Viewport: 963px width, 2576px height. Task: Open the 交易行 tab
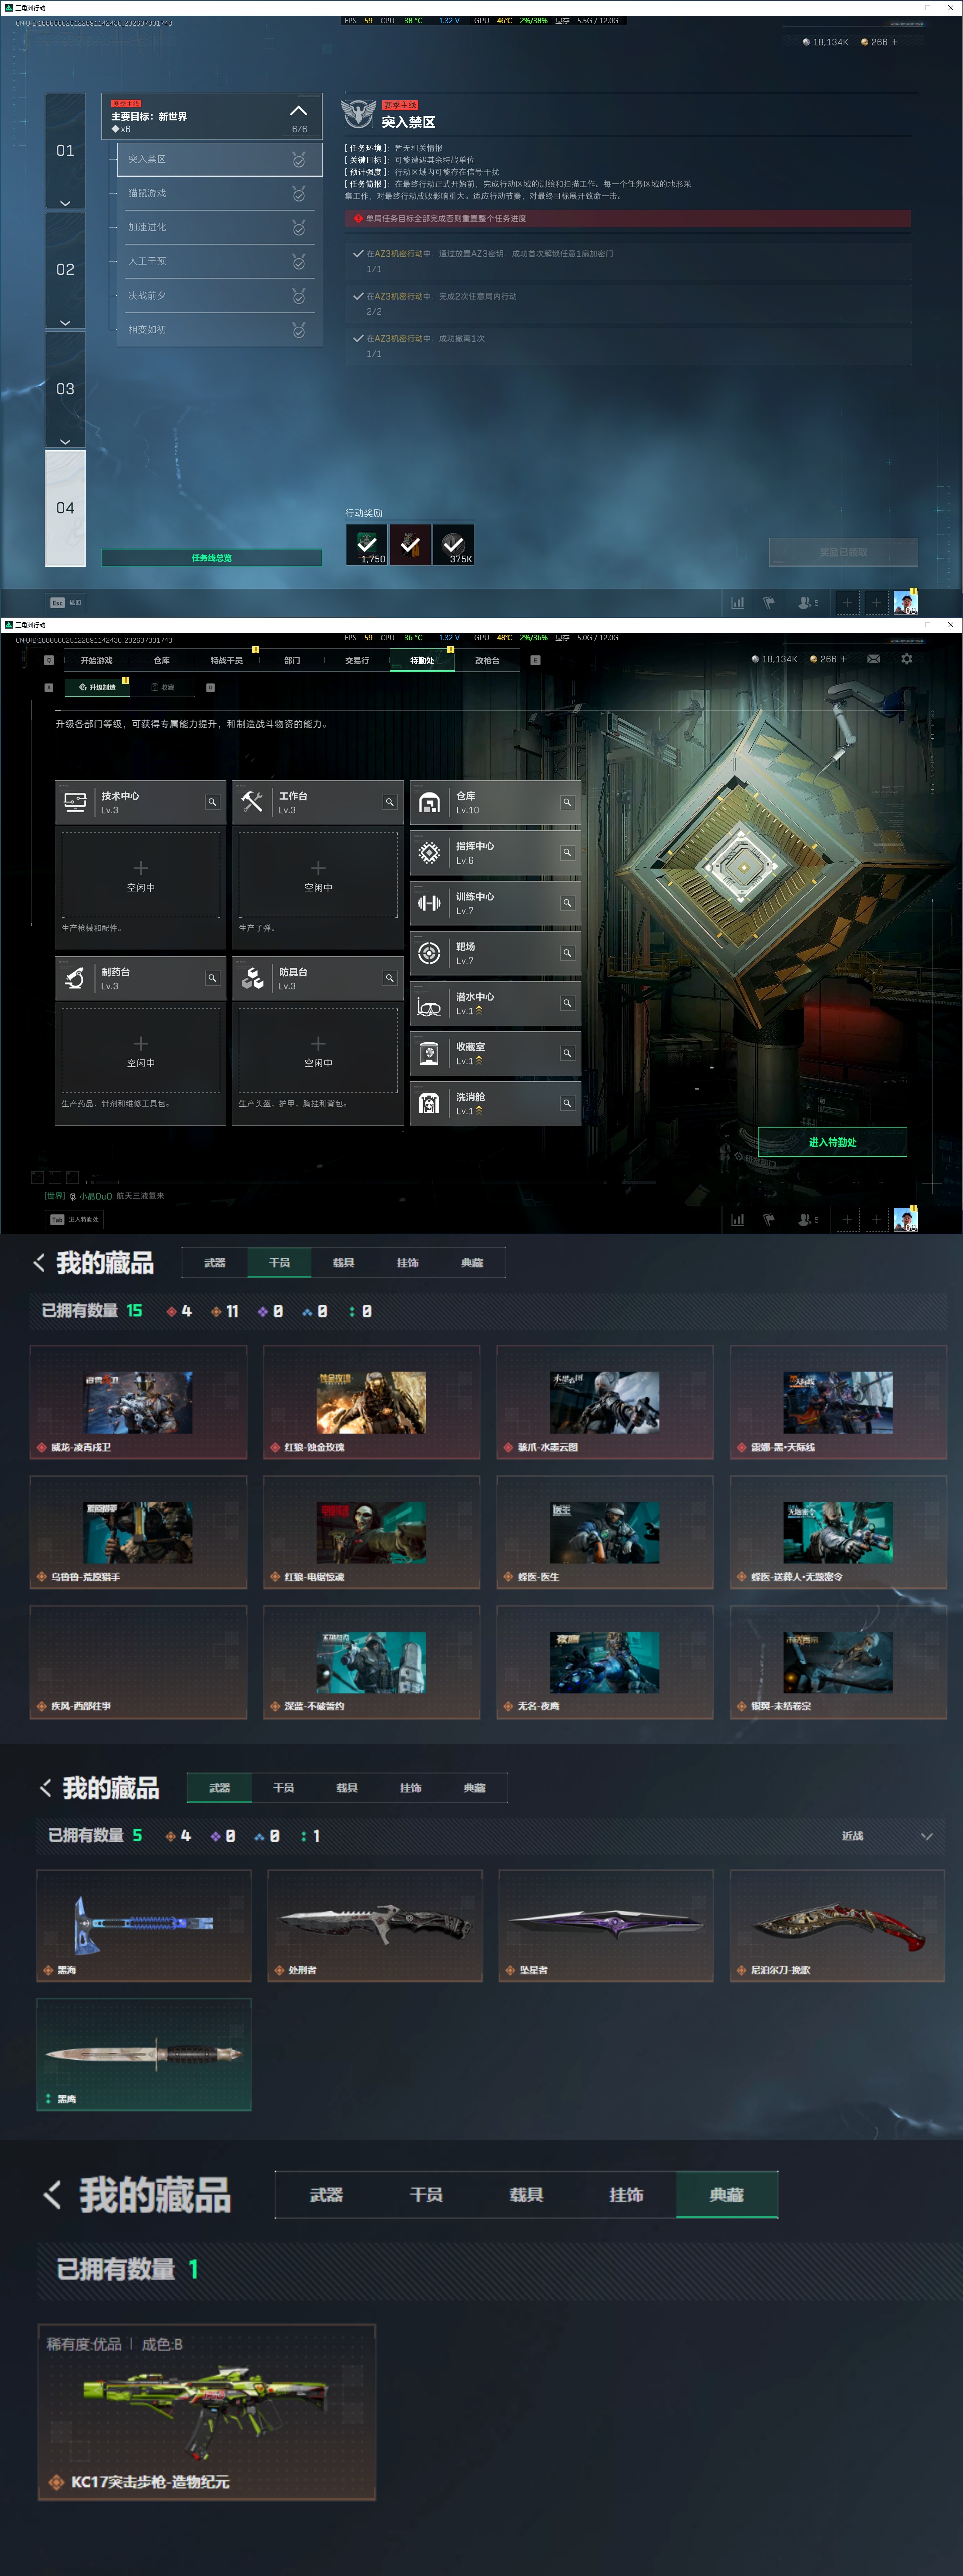pos(357,661)
